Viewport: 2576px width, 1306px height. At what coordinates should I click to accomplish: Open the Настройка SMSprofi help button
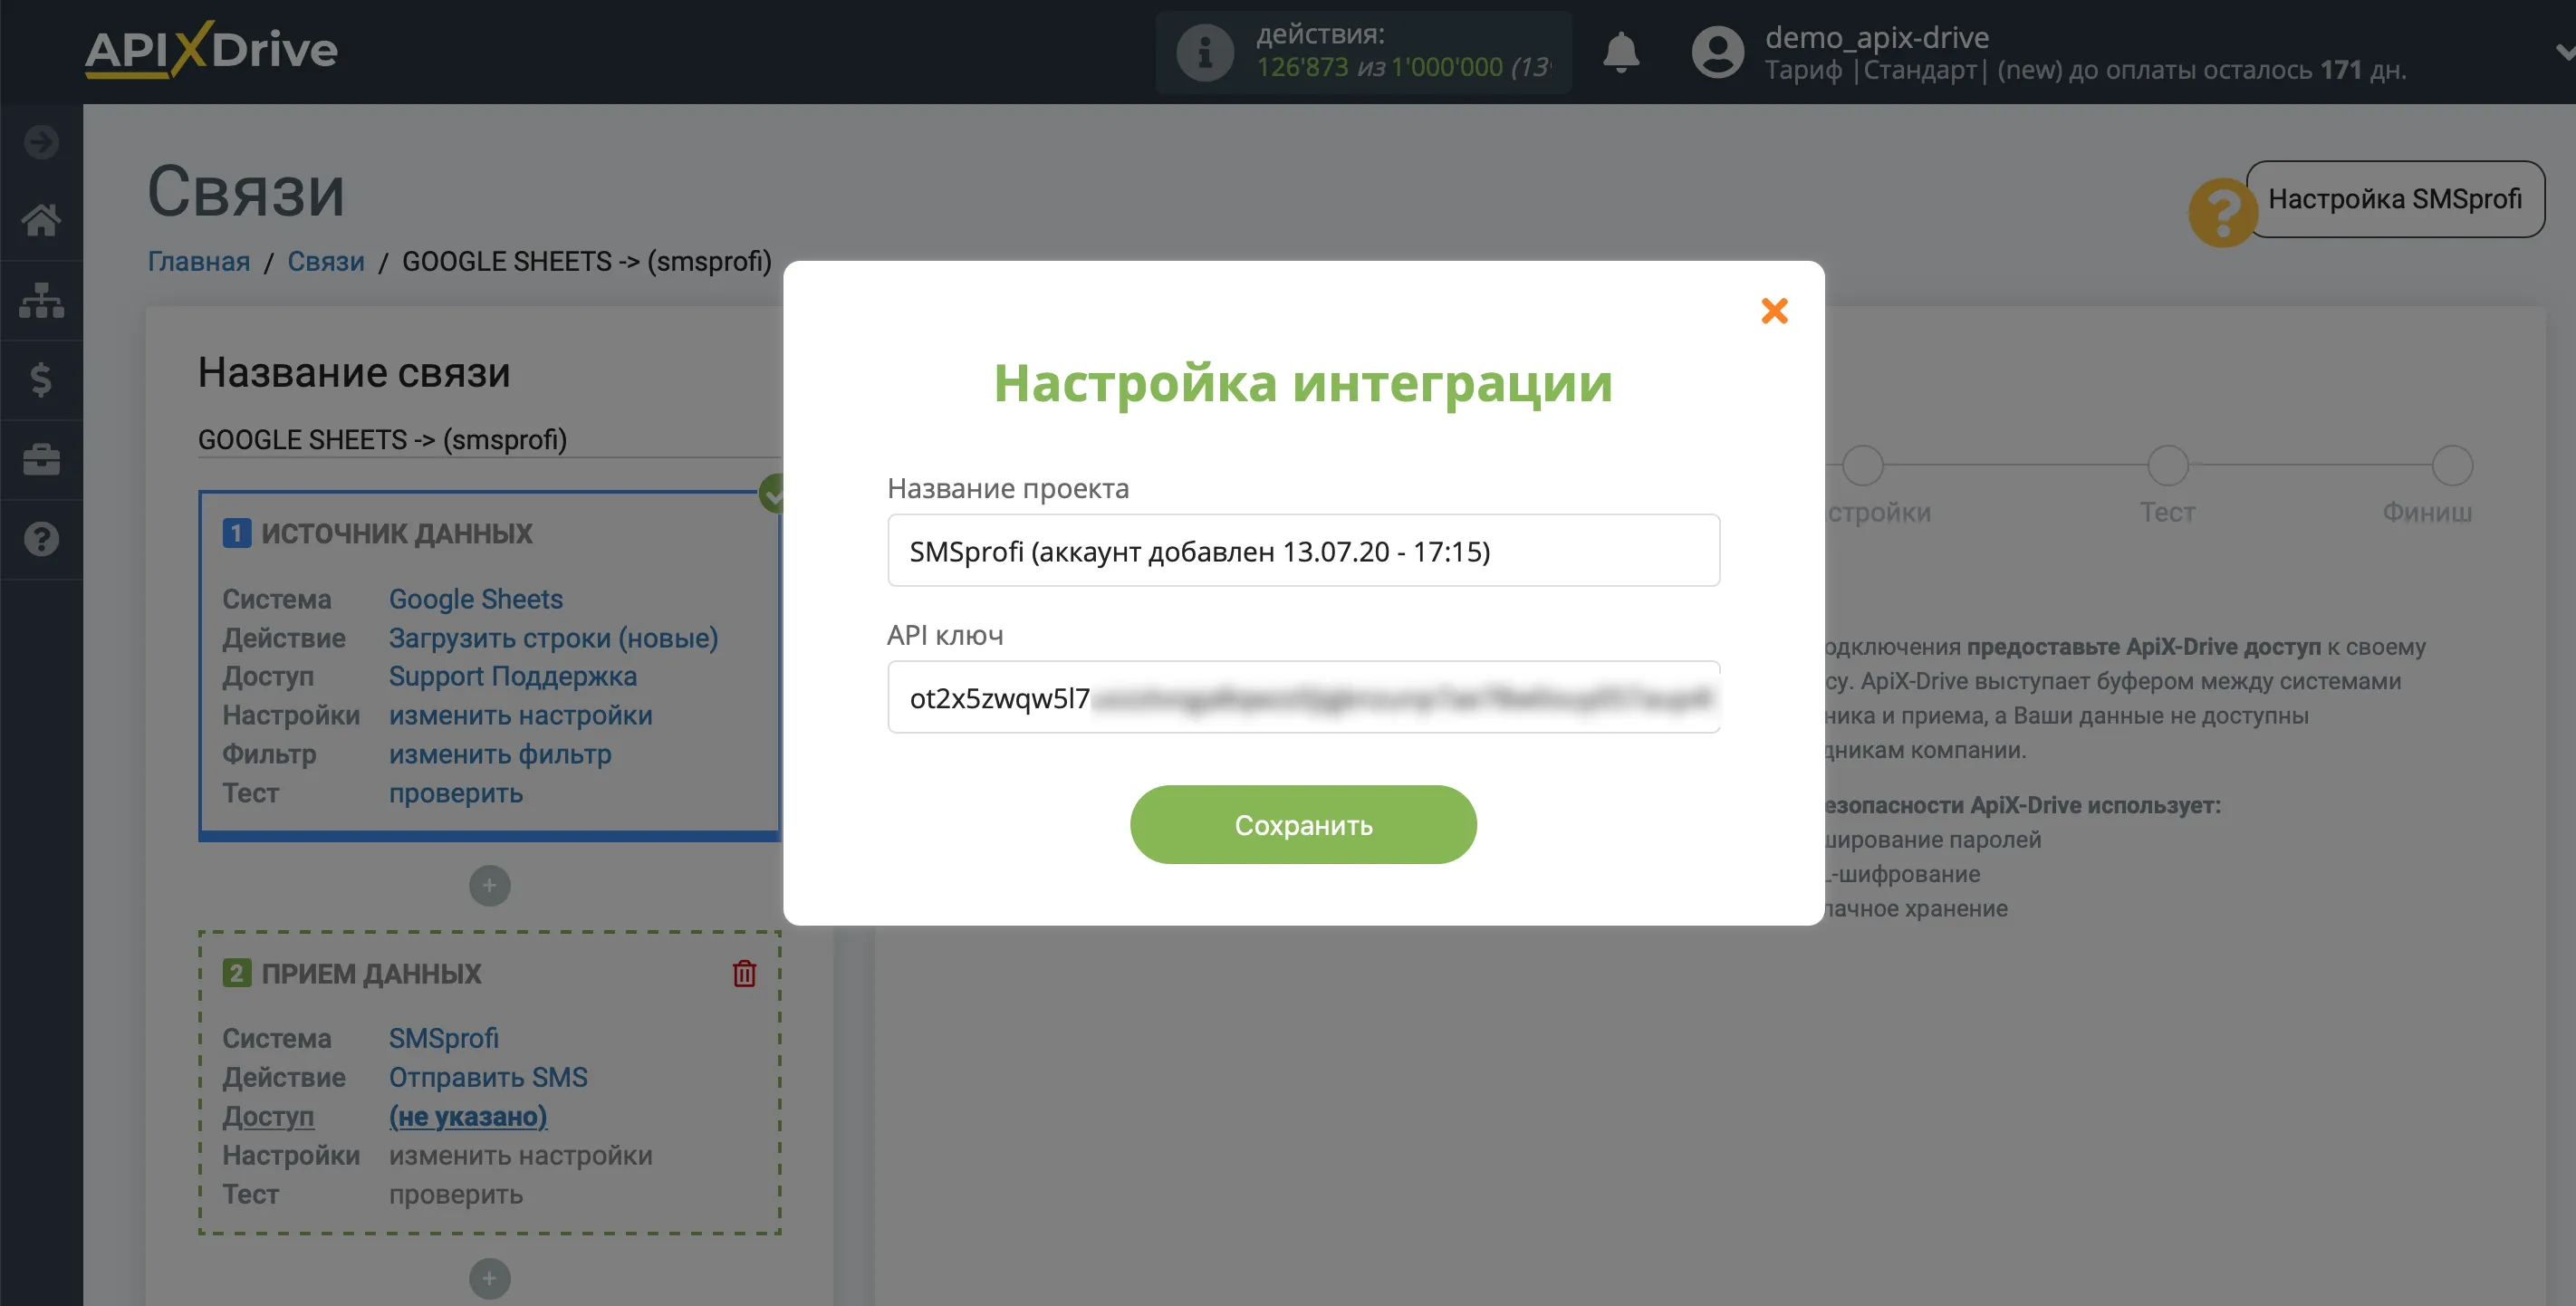pyautogui.click(x=2394, y=199)
